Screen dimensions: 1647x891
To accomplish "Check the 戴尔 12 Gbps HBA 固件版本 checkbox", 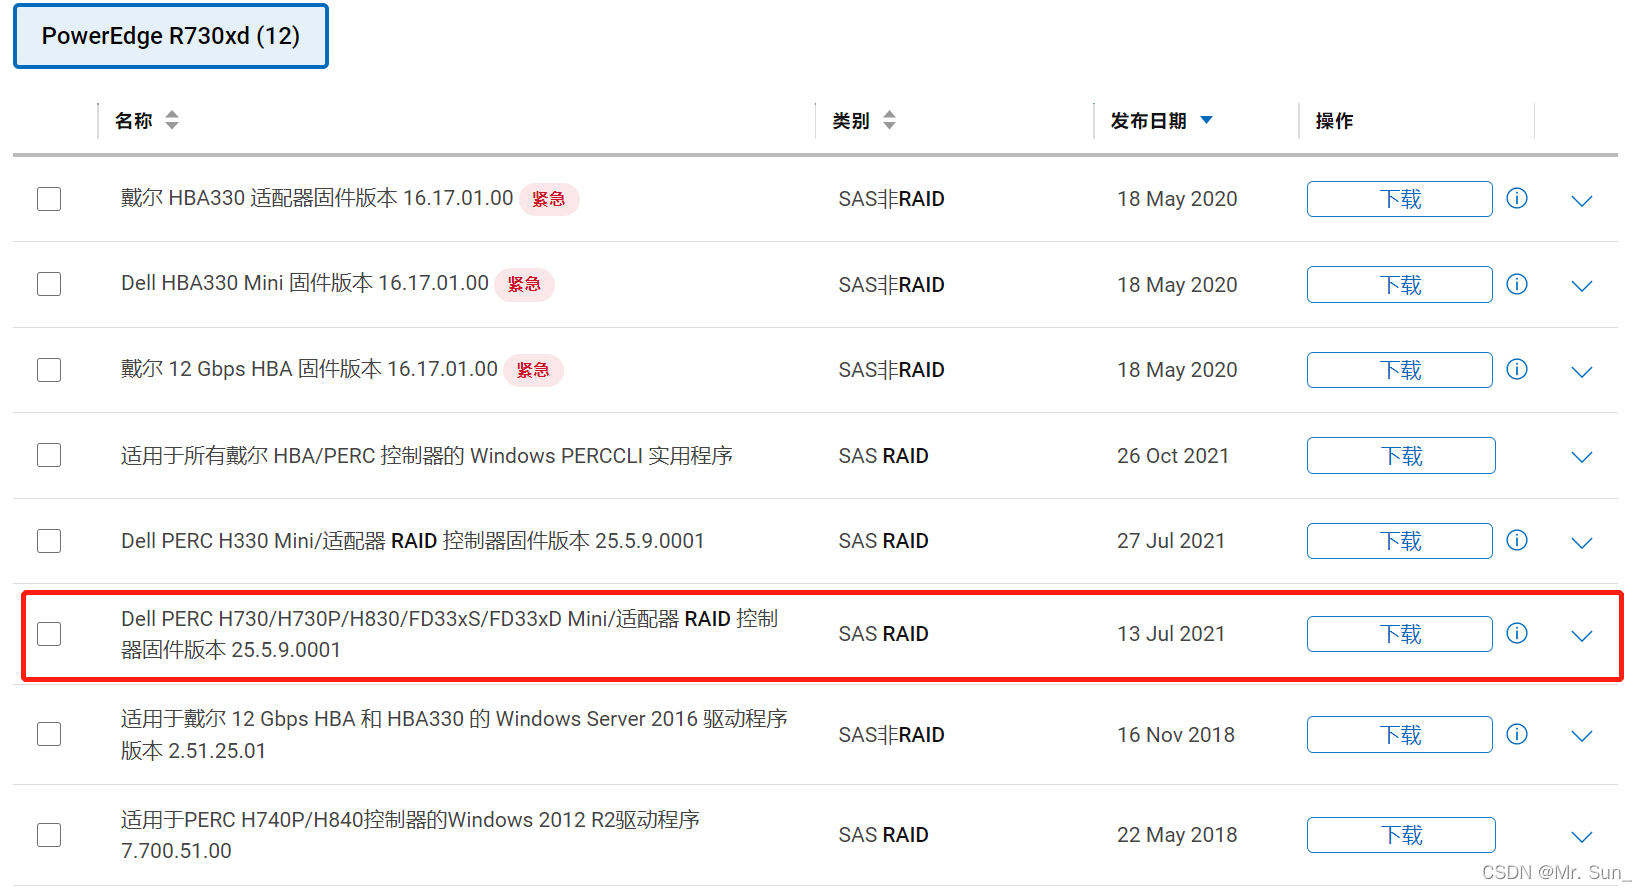I will (49, 370).
